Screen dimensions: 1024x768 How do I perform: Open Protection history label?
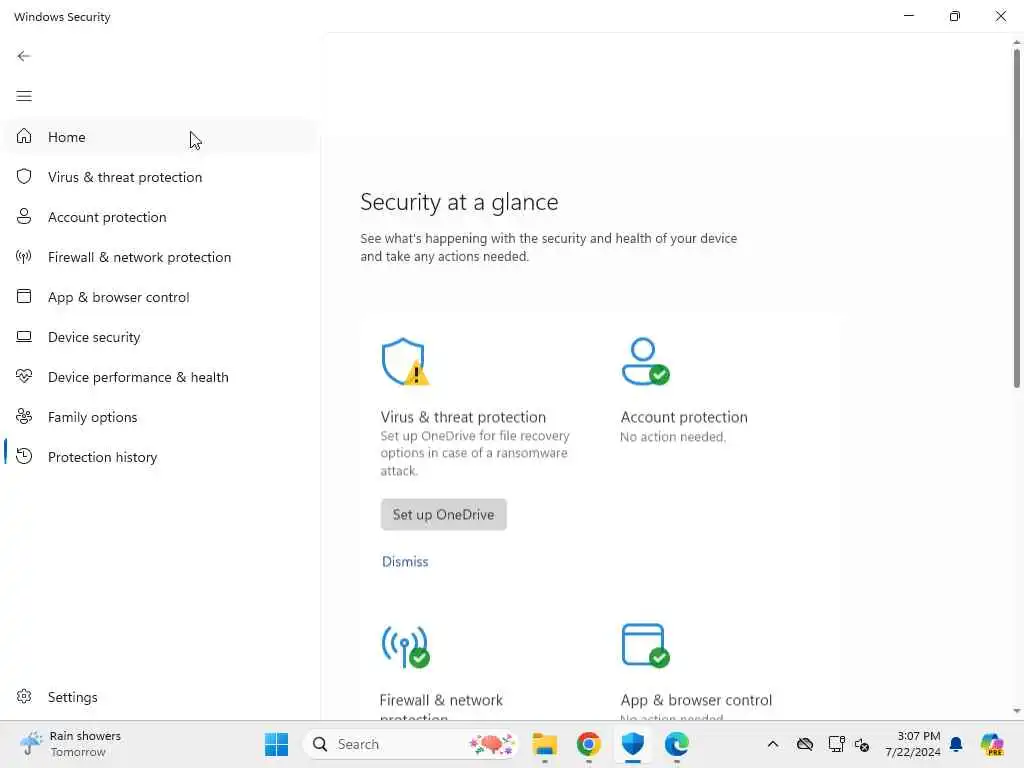tap(103, 456)
